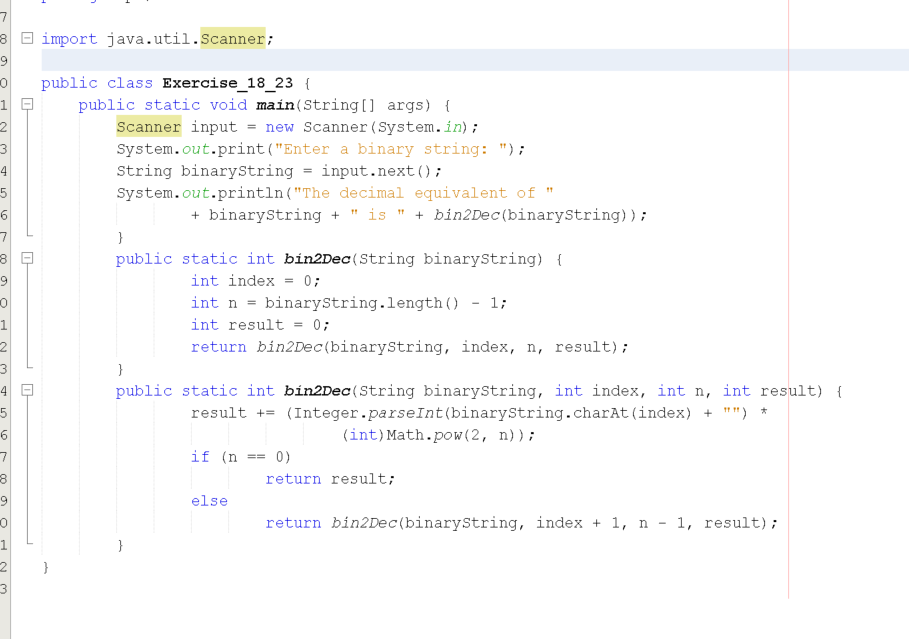Screen dimensions: 909x639
Task: Collapse the import java.util.Scanner fold
Action: [x=27, y=38]
